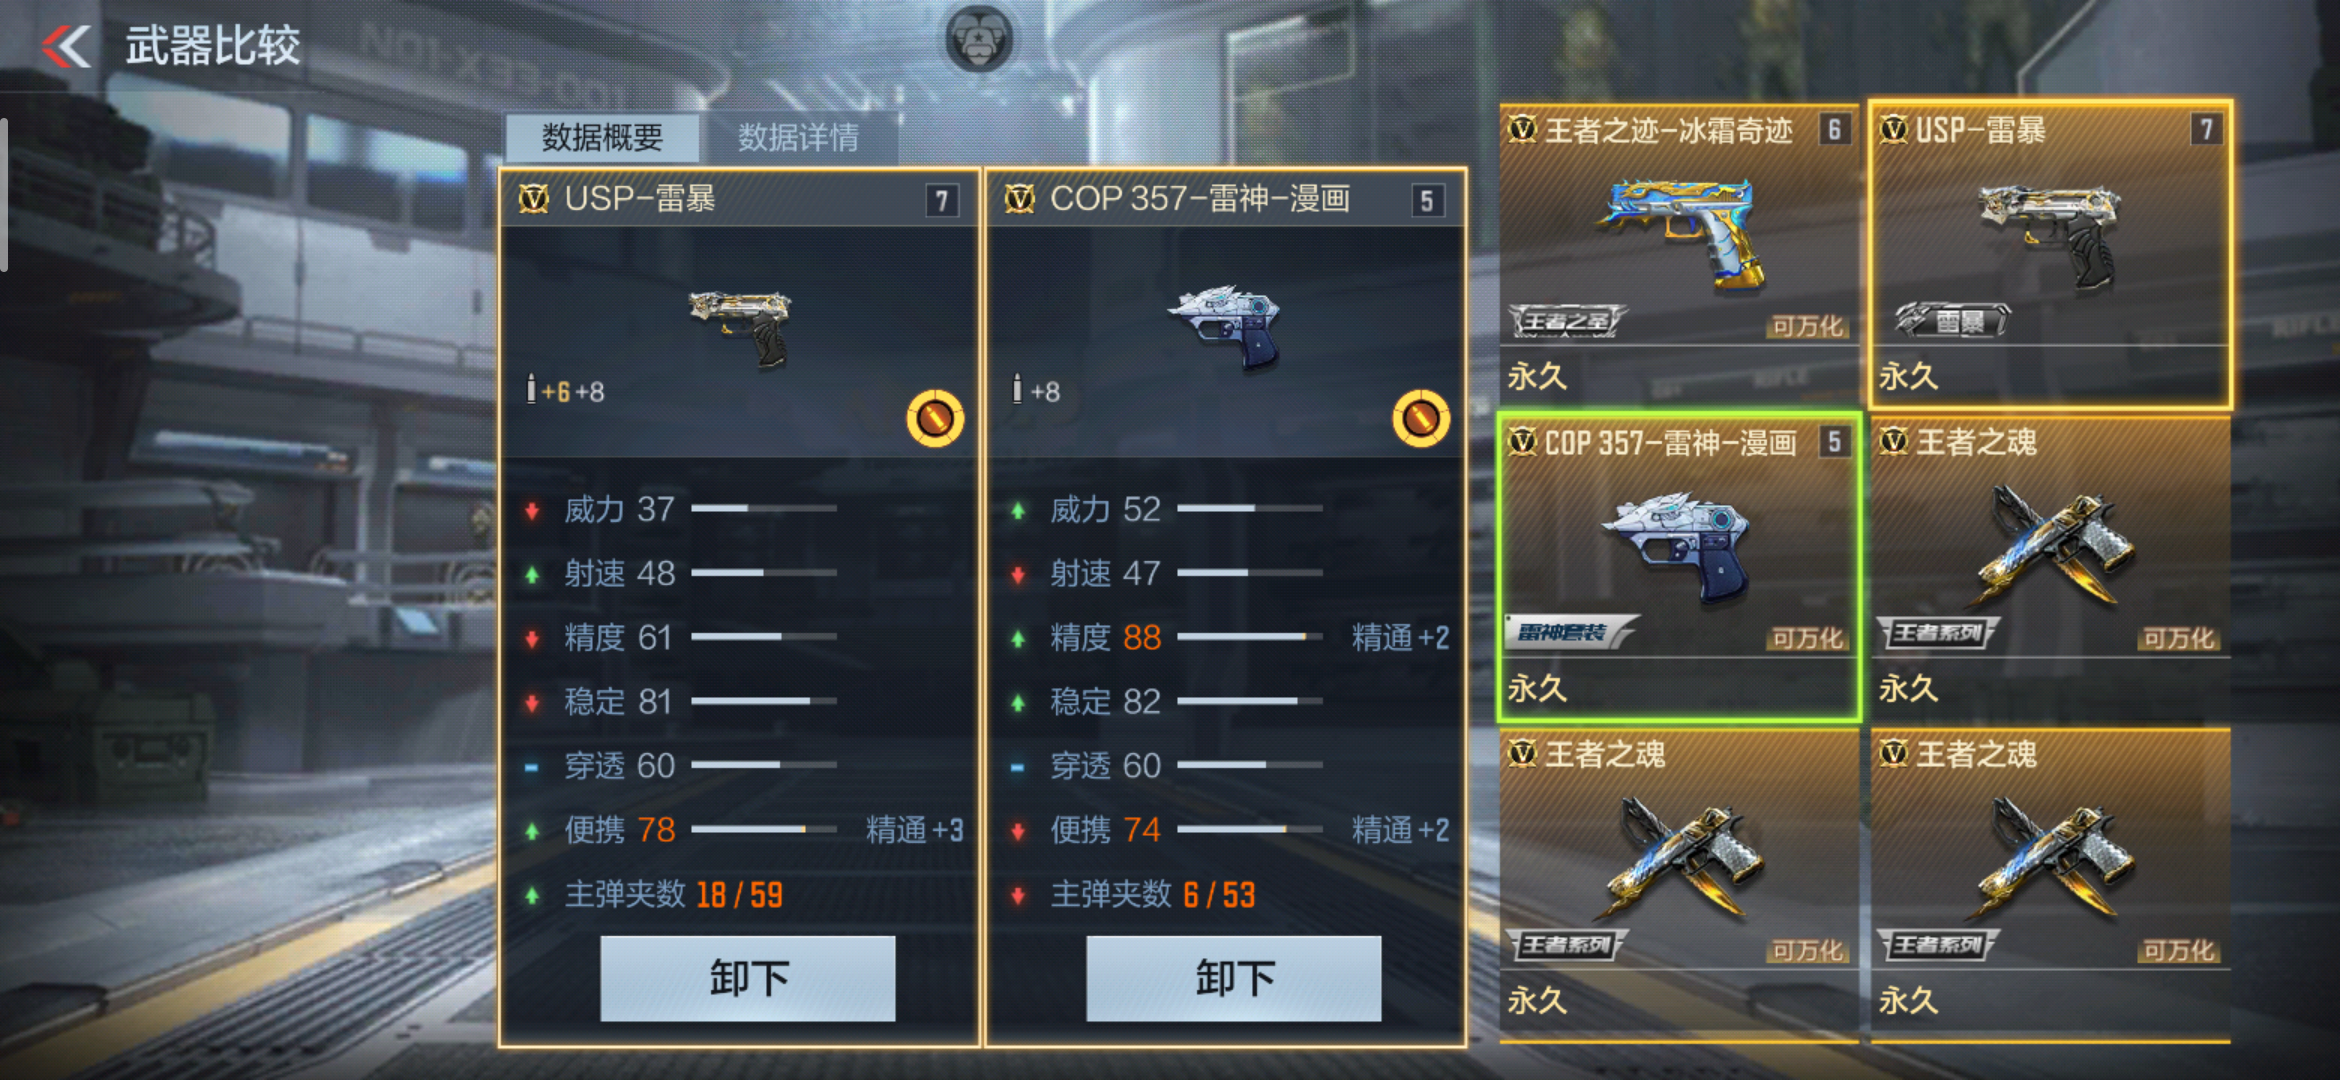Image resolution: width=2340 pixels, height=1080 pixels.
Task: Select the 数据概要 tab
Action: pyautogui.click(x=602, y=137)
